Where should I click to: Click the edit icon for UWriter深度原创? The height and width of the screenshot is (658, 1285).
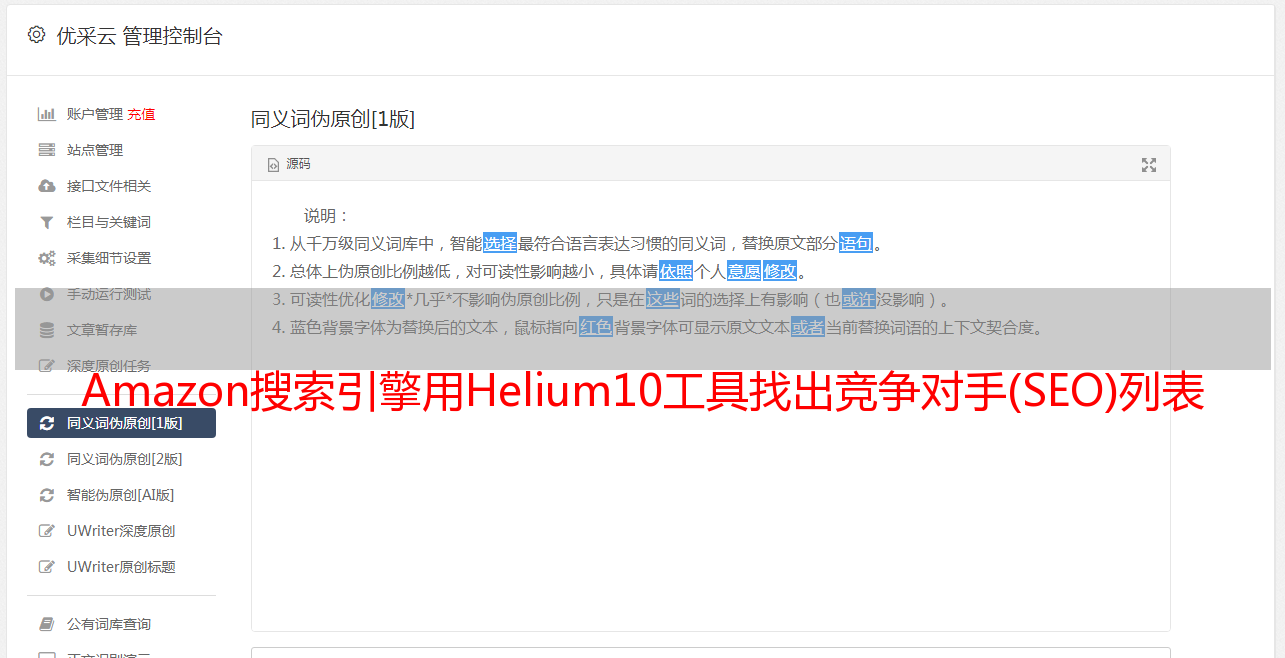pyautogui.click(x=46, y=531)
